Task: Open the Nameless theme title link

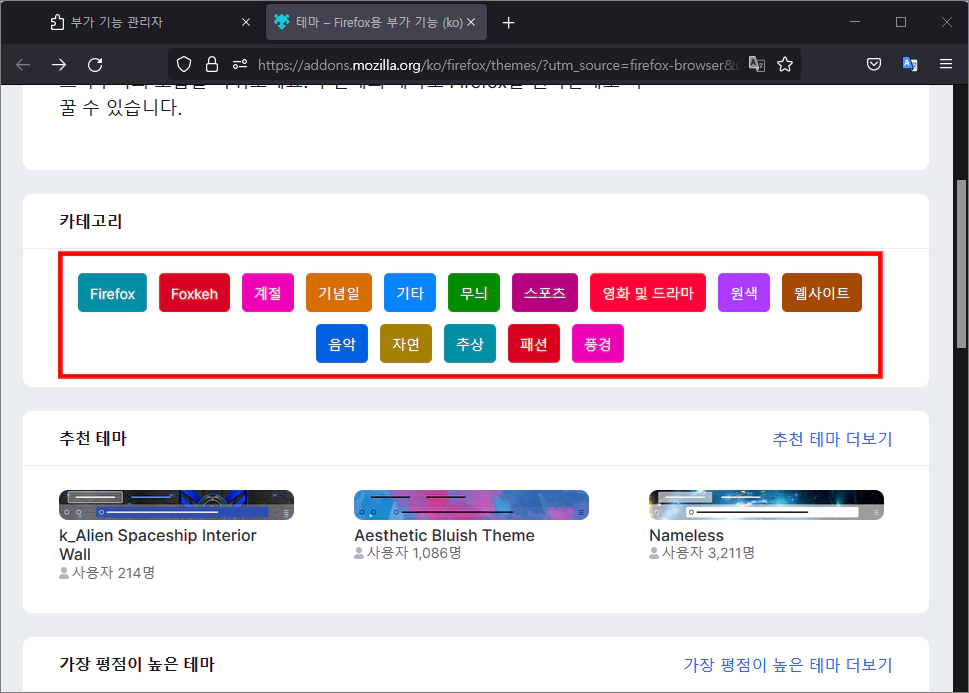Action: 686,535
